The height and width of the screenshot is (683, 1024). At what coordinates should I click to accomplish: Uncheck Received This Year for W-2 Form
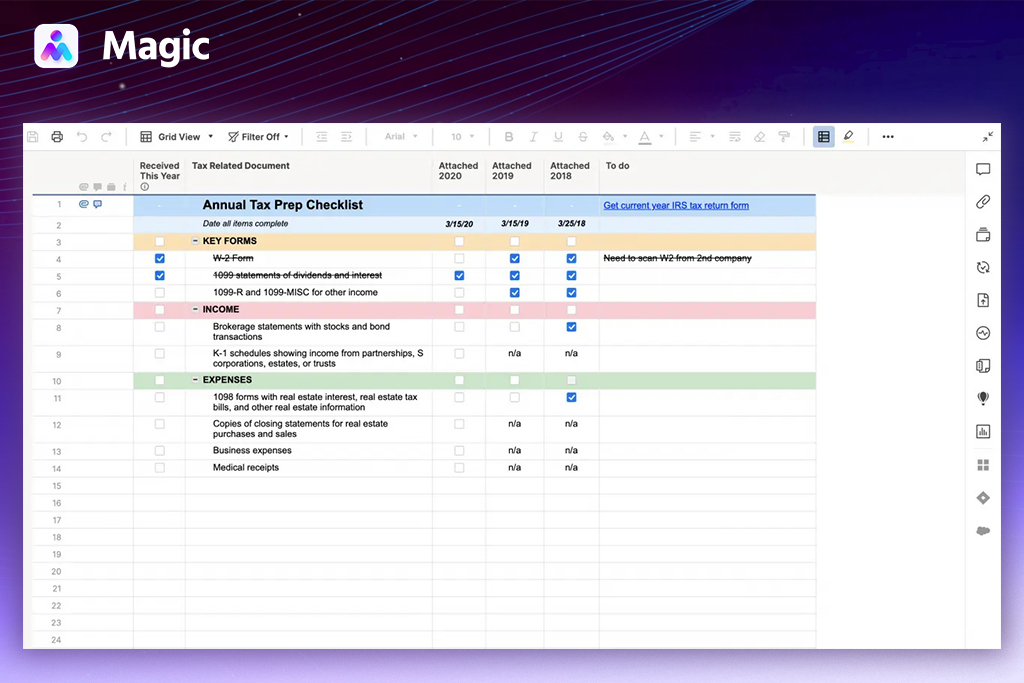(x=160, y=258)
